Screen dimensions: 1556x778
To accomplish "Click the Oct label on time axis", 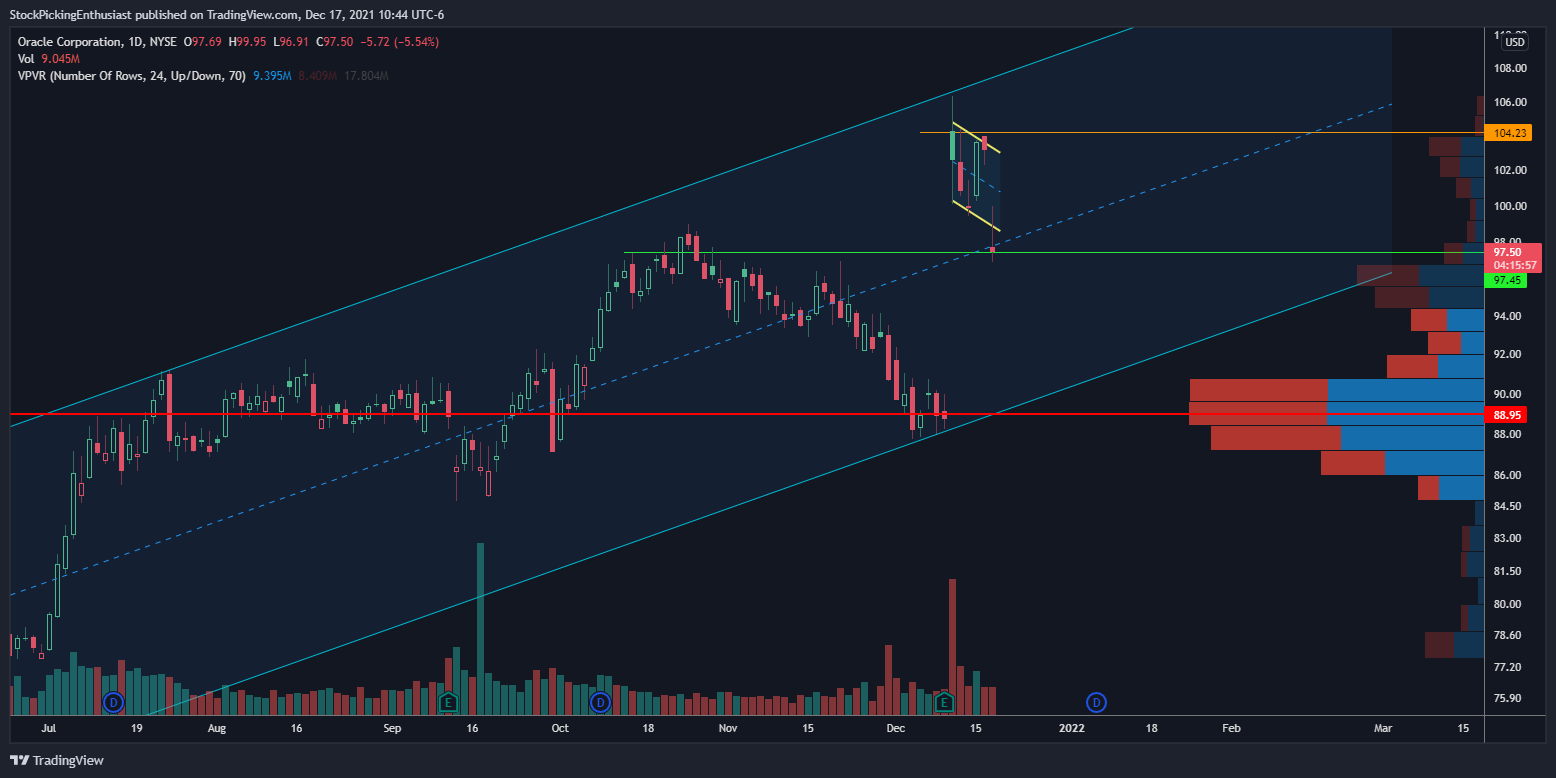I will click(560, 729).
